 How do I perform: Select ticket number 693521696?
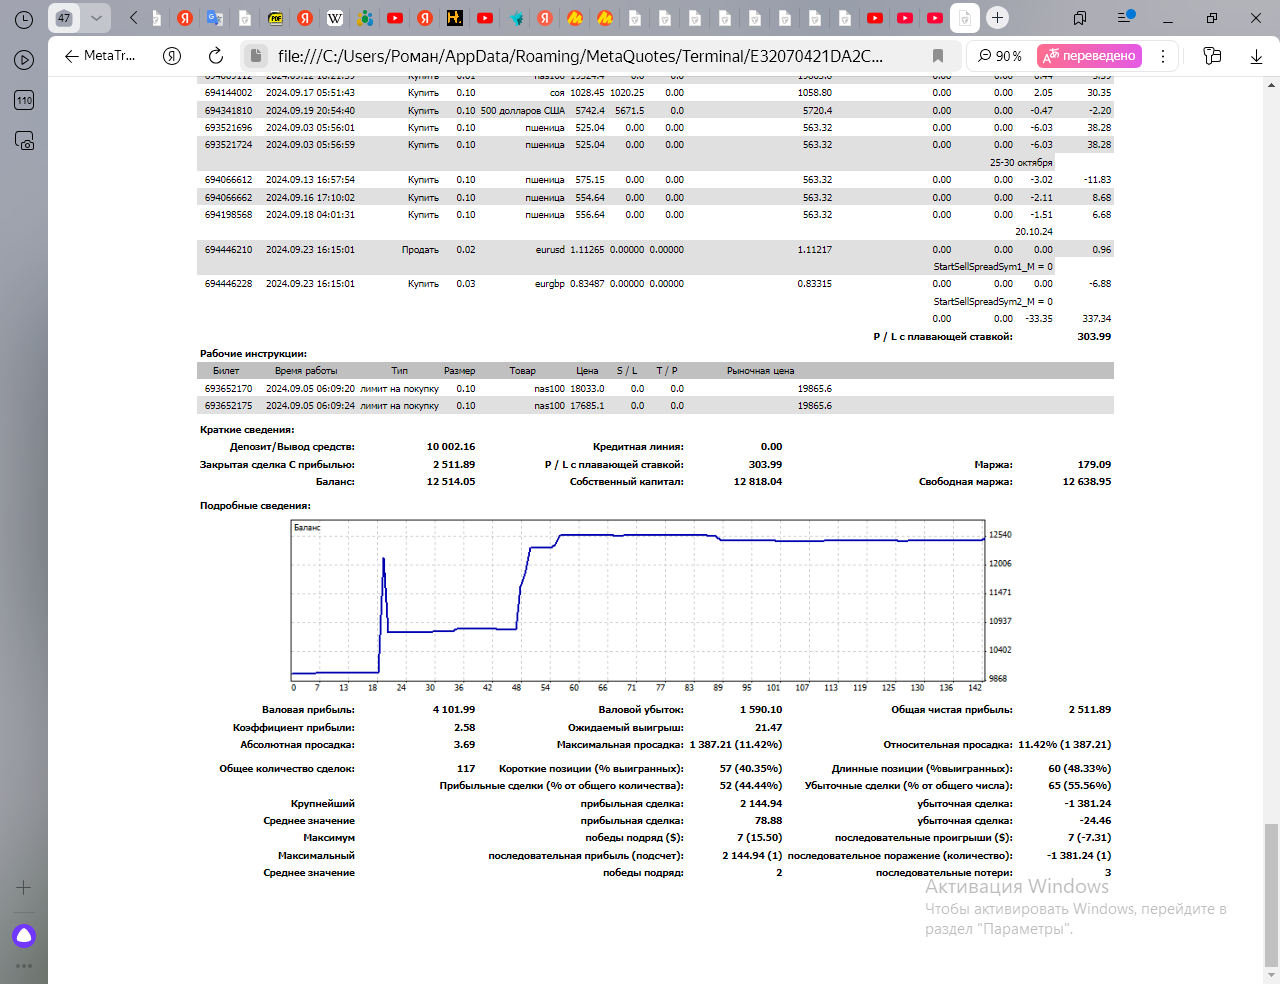[229, 128]
